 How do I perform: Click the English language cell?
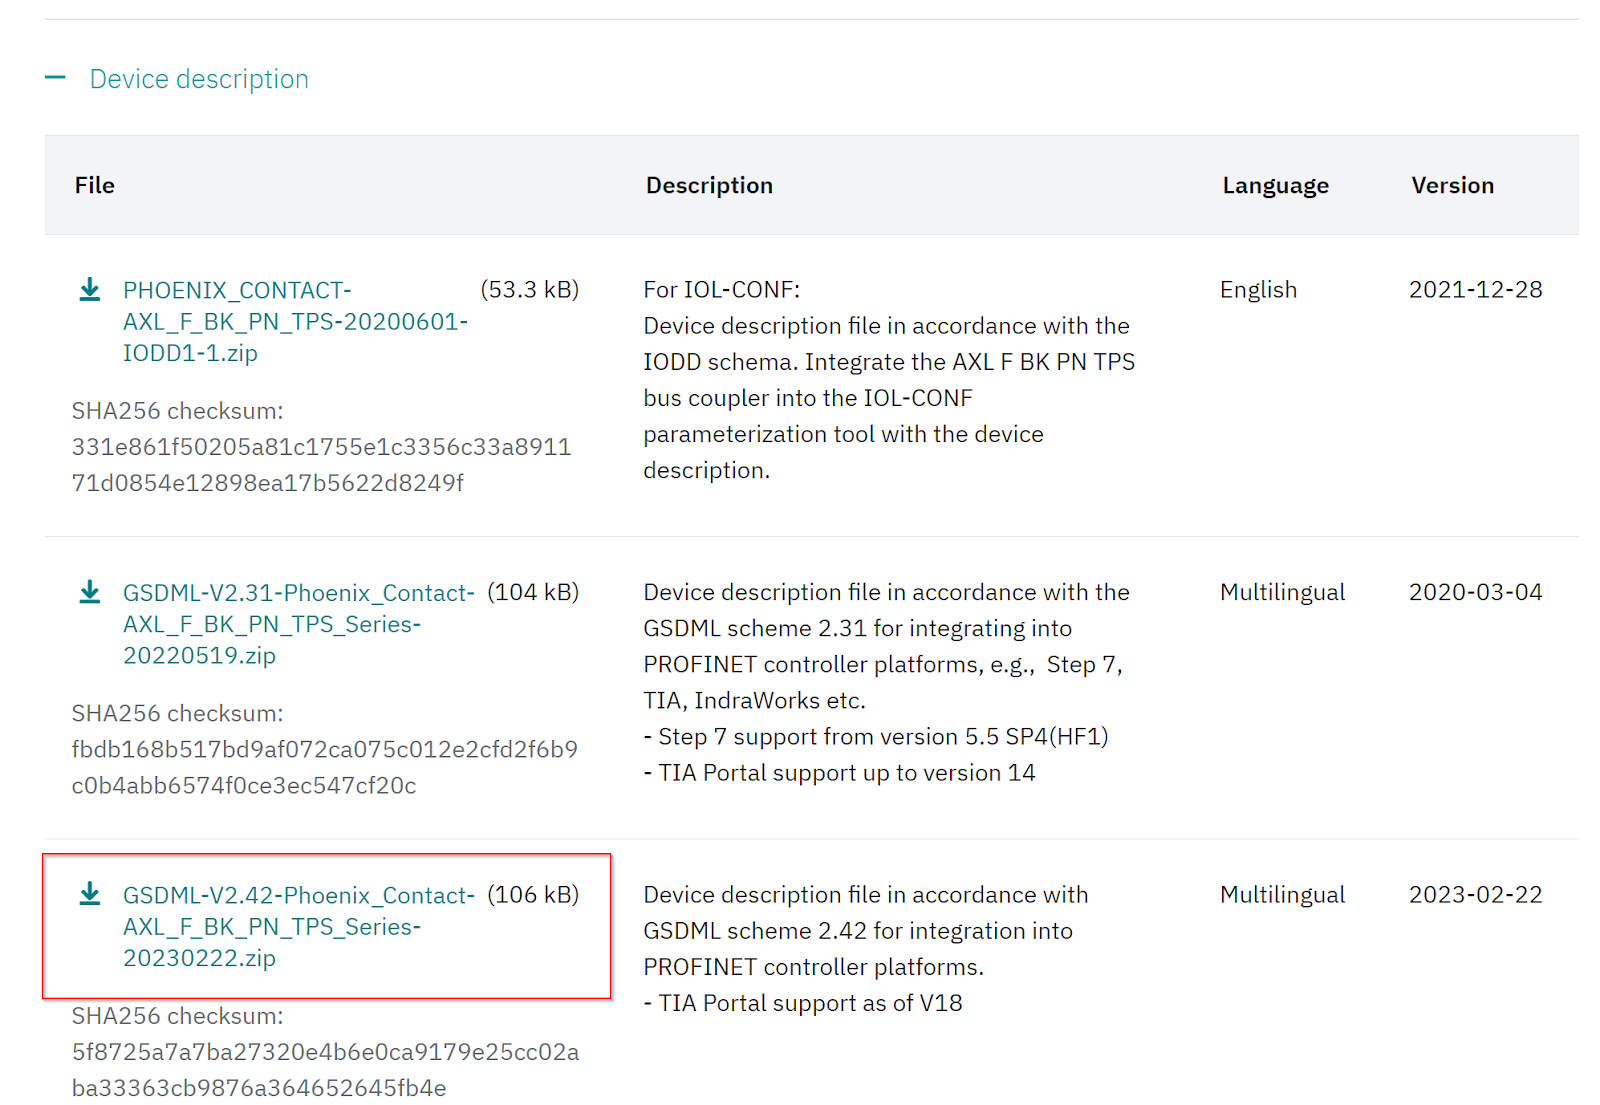pyautogui.click(x=1258, y=290)
